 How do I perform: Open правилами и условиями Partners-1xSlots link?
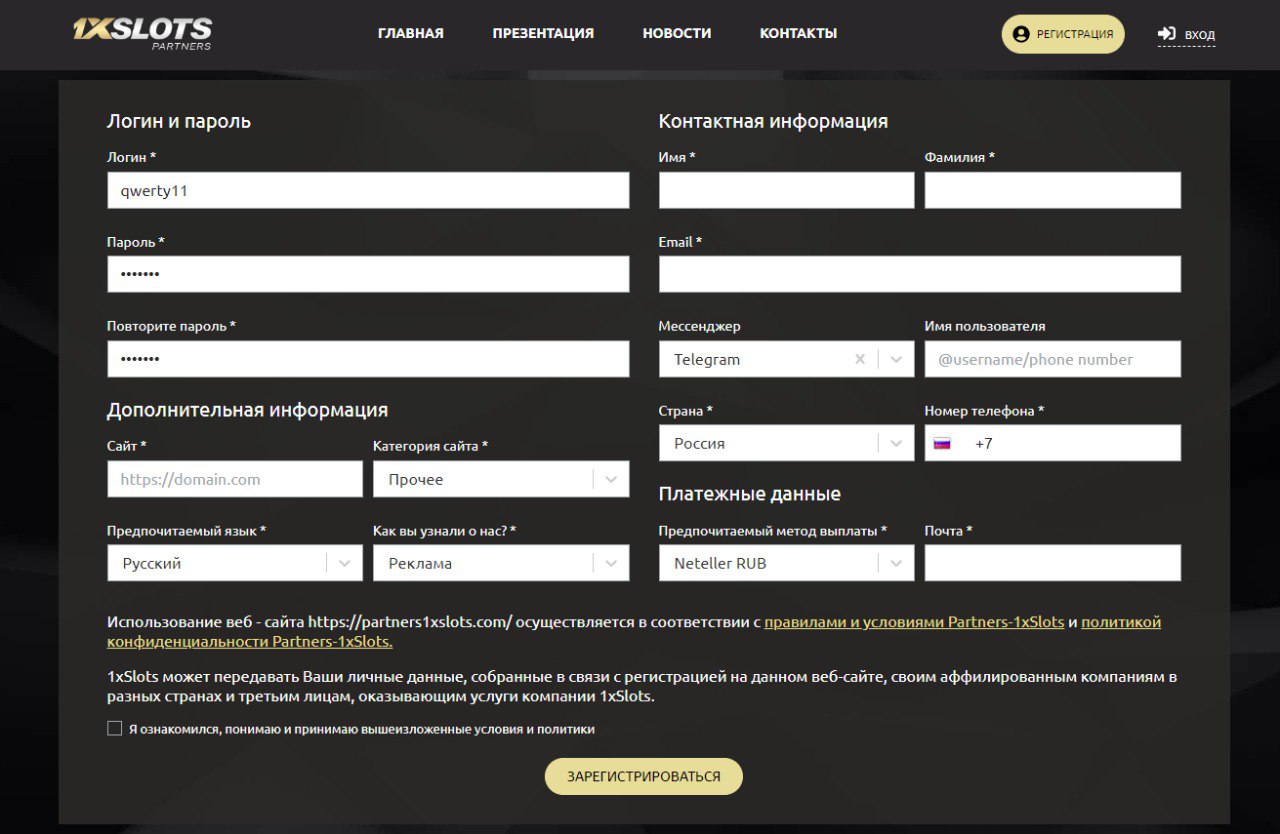click(x=914, y=622)
